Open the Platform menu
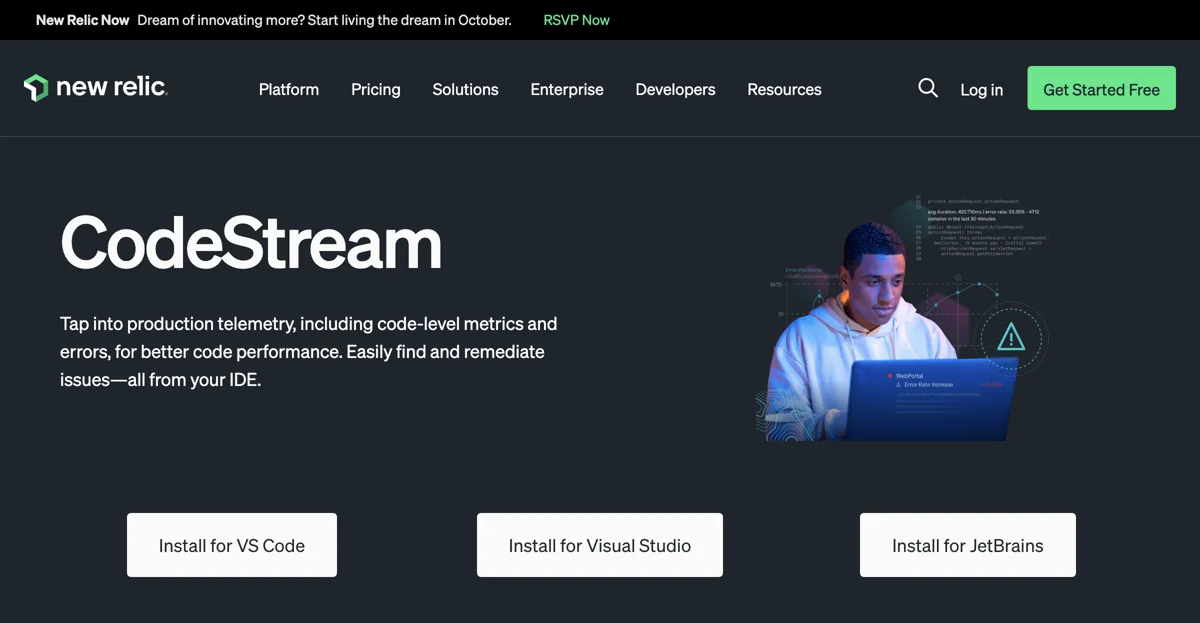1200x623 pixels. pos(288,90)
